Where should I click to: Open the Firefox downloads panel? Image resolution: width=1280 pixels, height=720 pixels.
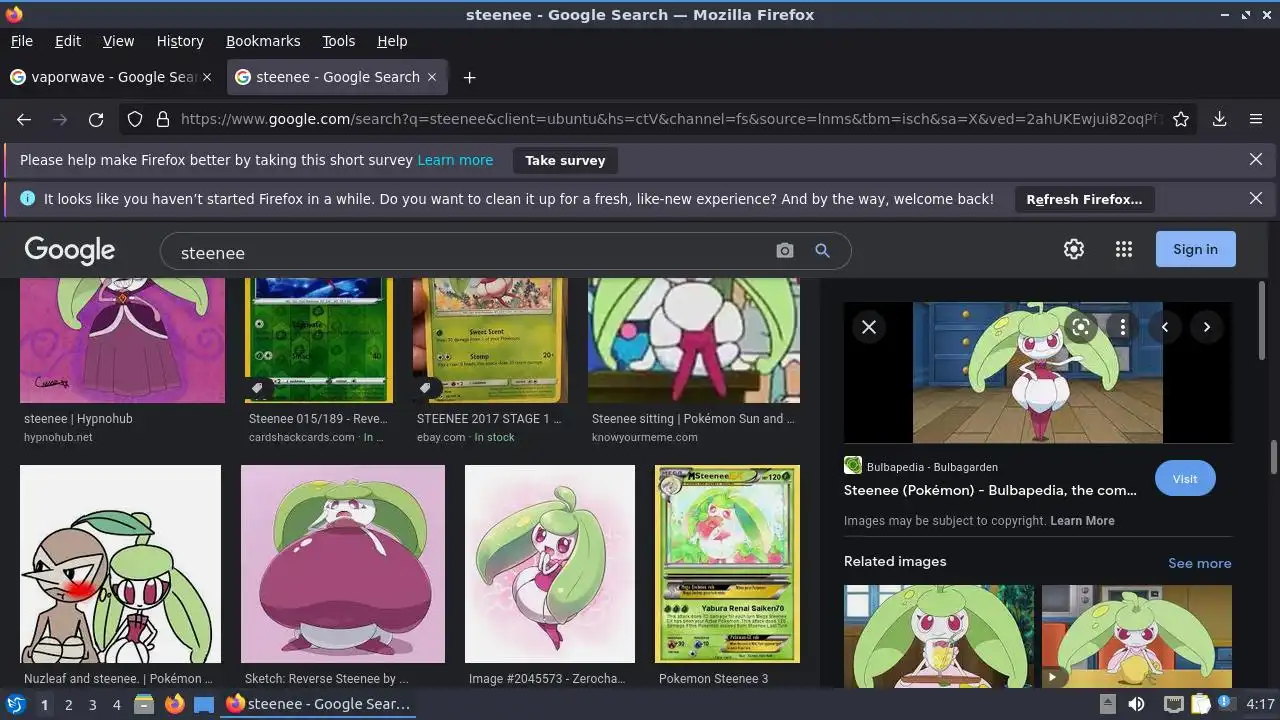coord(1219,119)
